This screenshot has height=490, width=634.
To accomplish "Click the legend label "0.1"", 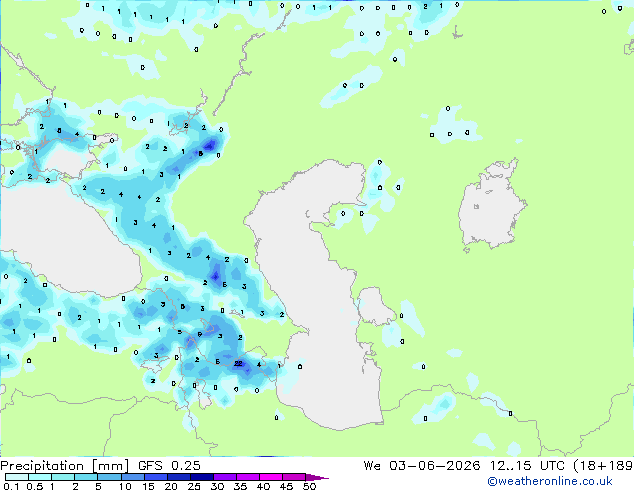I will click(11, 486).
